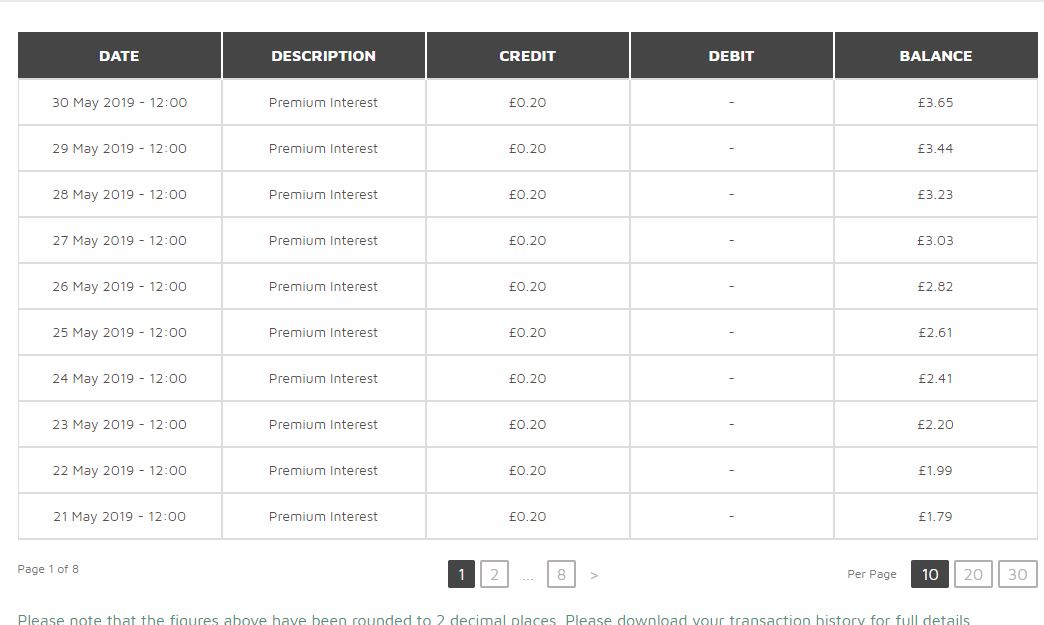
Task: Click Premium Interest on 27 May row
Action: pyautogui.click(x=323, y=240)
